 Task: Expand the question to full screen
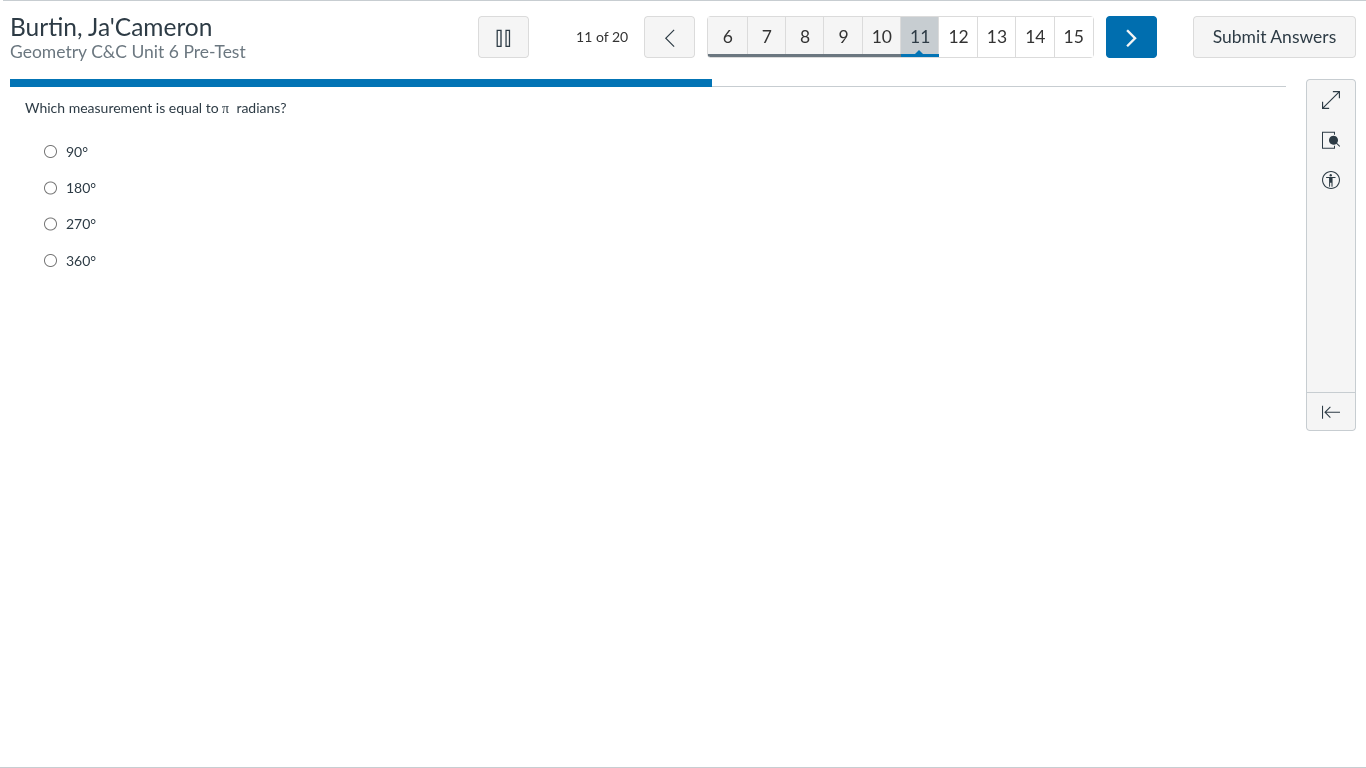point(1330,100)
